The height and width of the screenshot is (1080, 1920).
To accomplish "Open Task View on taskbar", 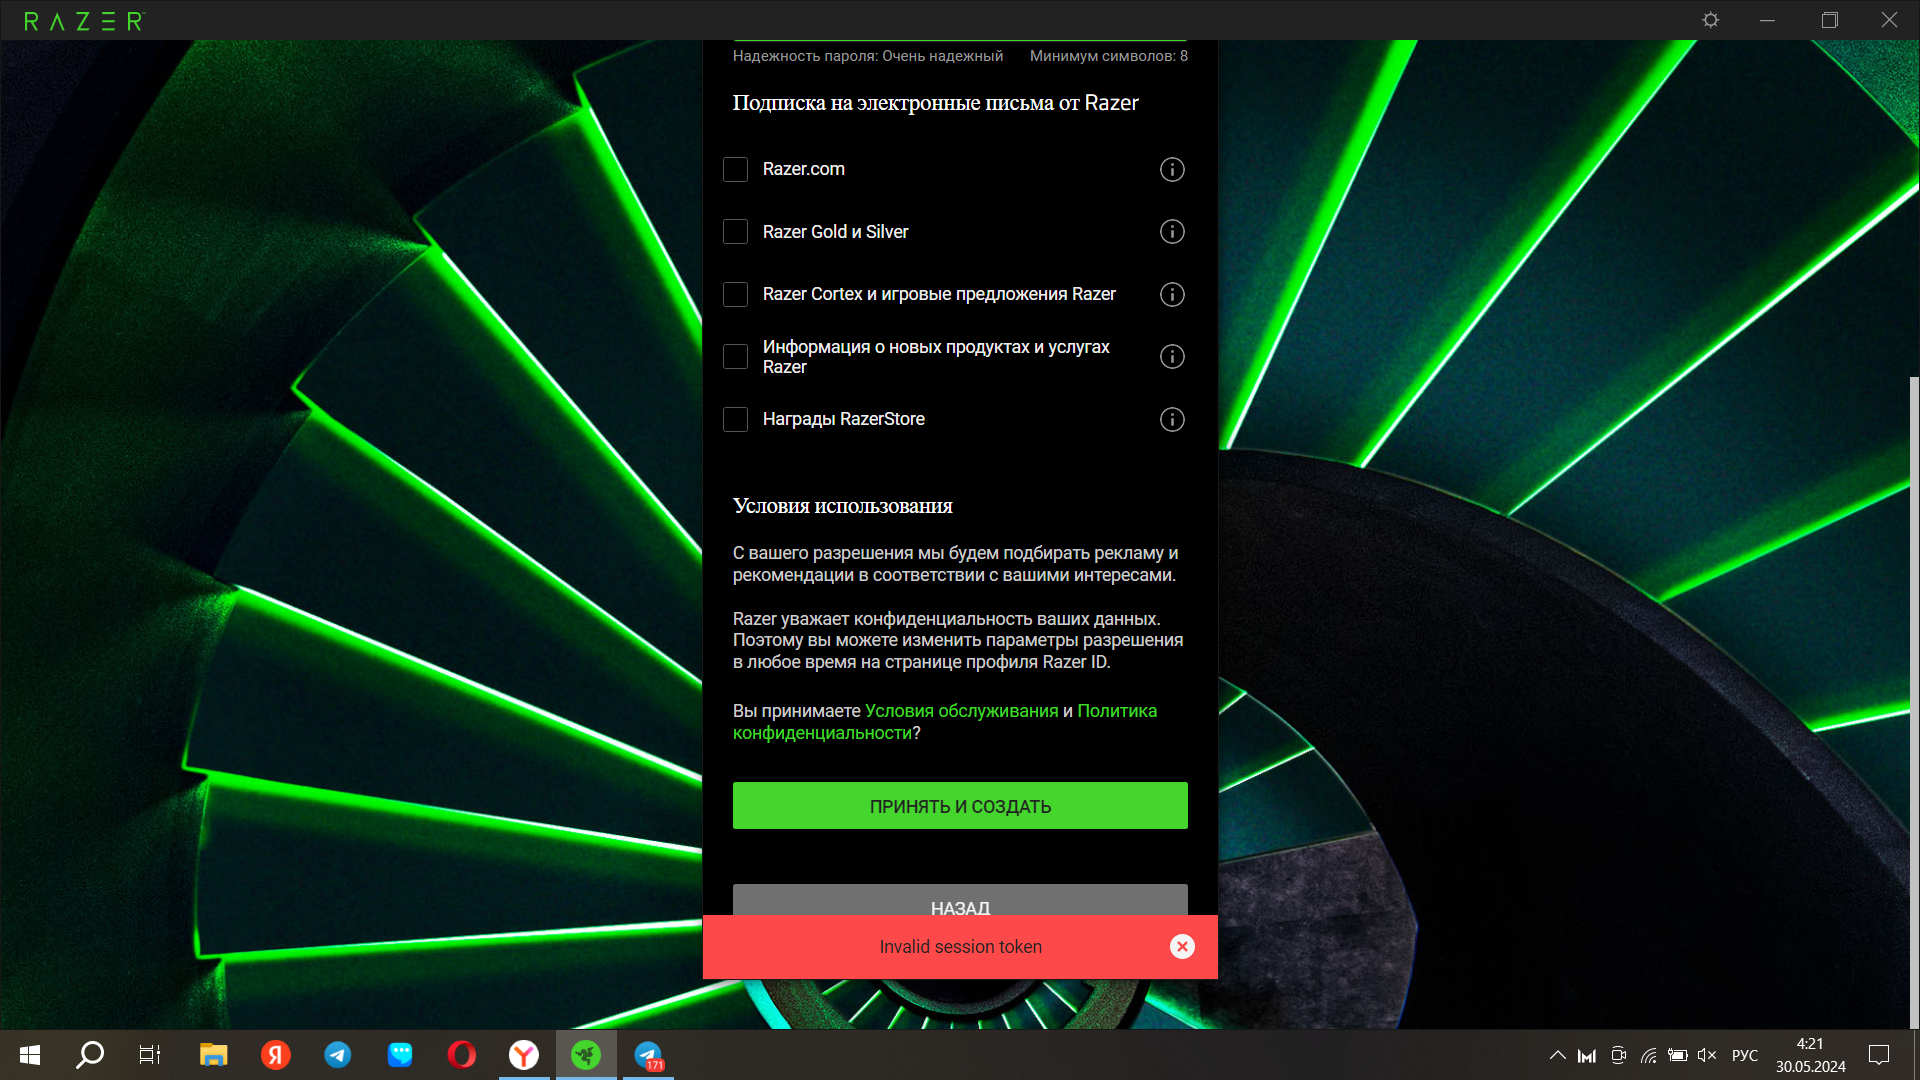I will pyautogui.click(x=150, y=1055).
